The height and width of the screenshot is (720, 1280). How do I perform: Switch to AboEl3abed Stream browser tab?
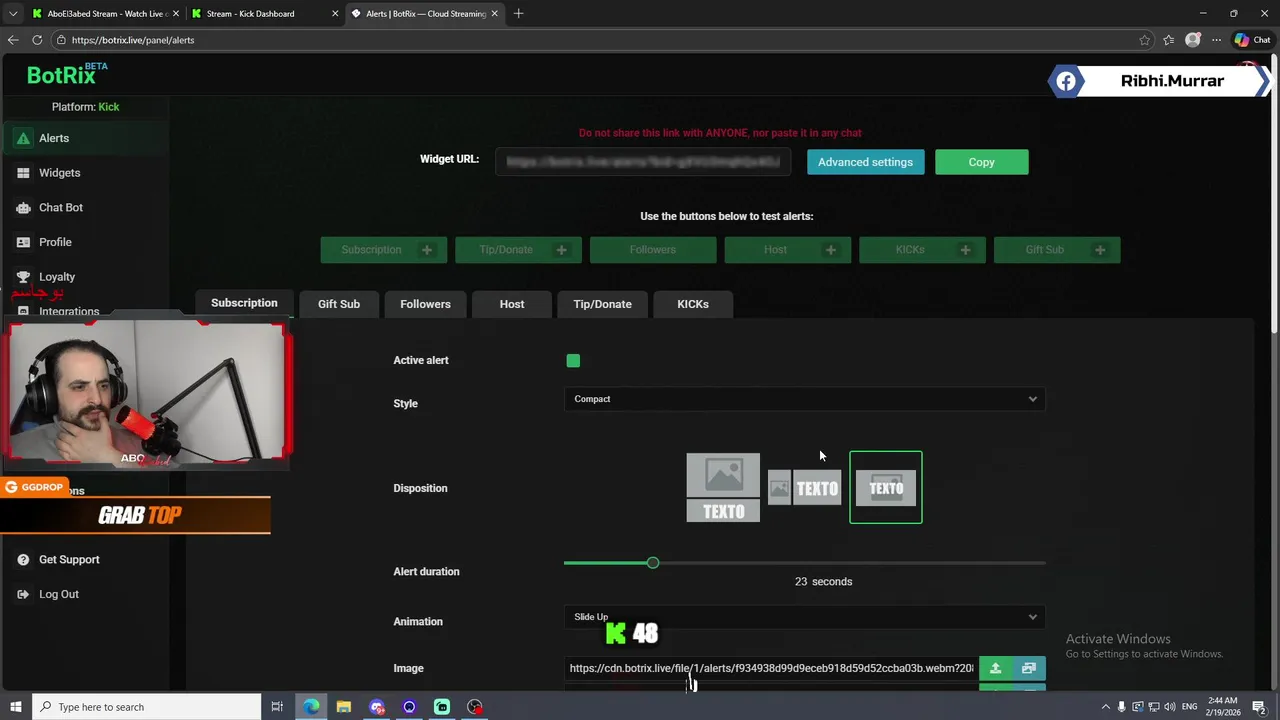(104, 14)
